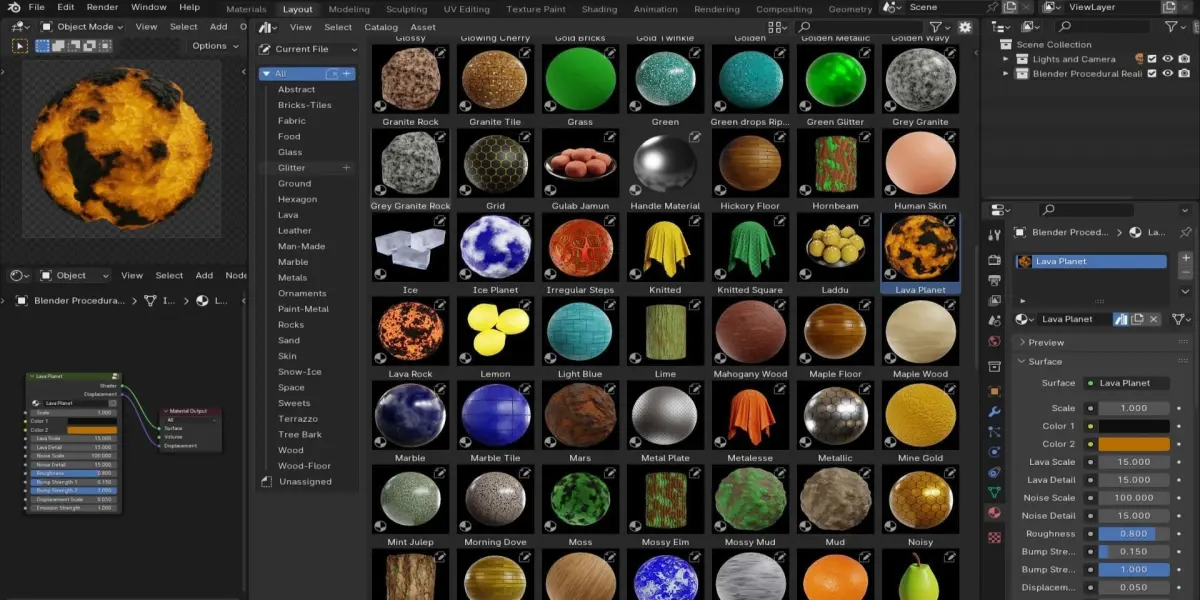Open the Modifiers wrench tab icon

point(994,411)
